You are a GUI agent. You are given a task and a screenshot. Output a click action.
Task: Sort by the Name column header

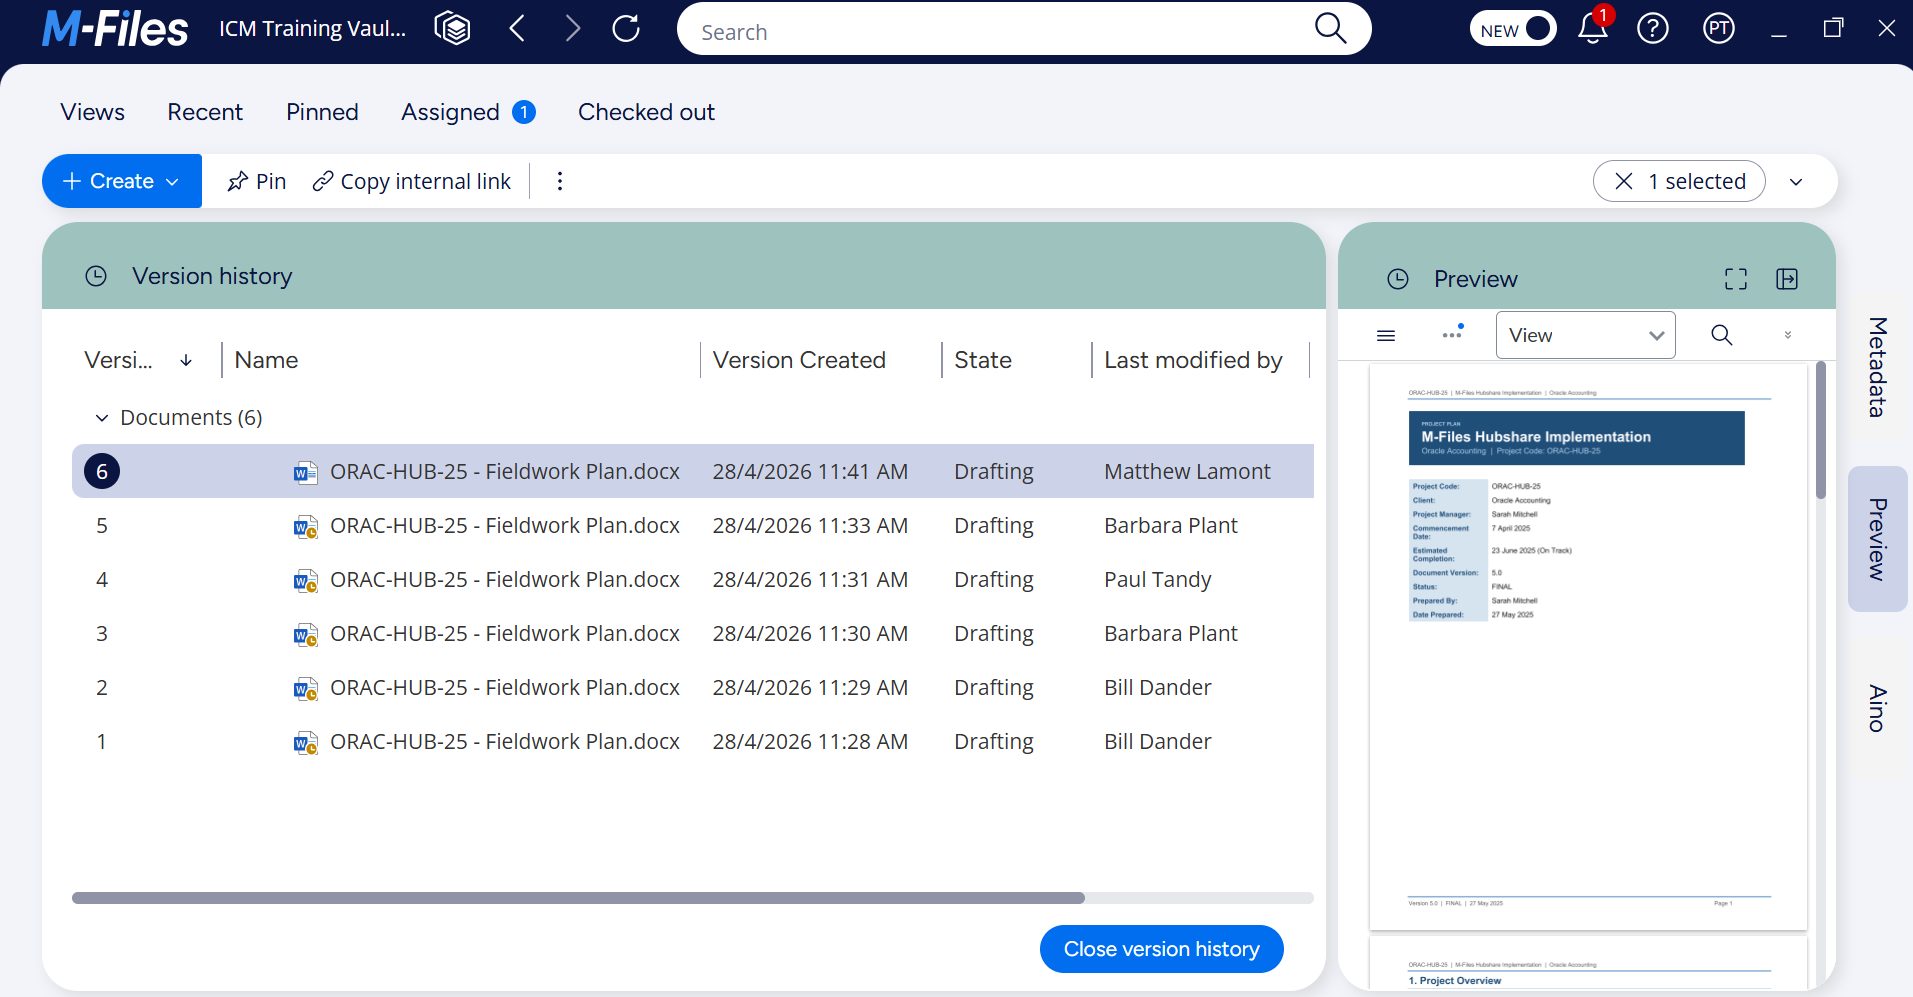click(266, 360)
